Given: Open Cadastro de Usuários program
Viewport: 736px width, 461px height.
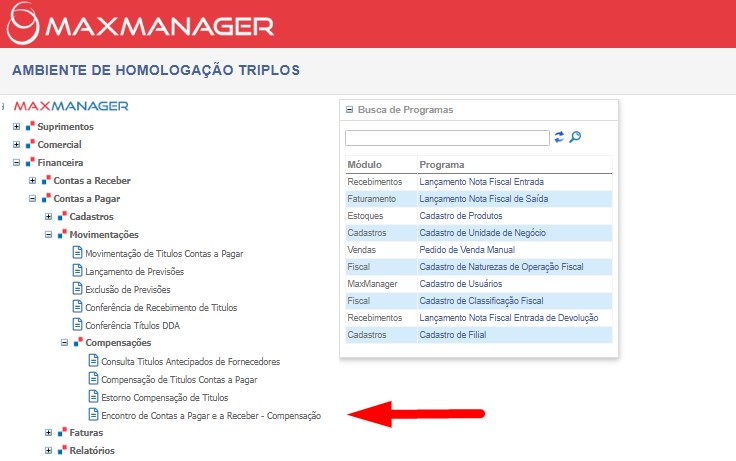Looking at the screenshot, I should pyautogui.click(x=460, y=284).
